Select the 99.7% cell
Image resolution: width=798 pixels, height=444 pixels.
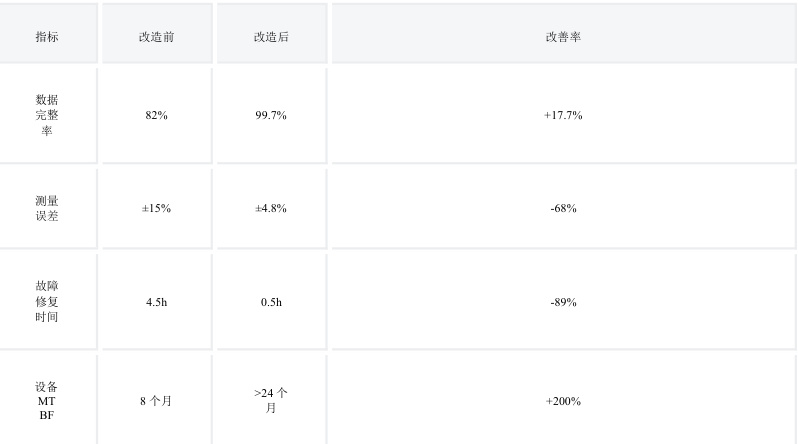[x=271, y=115]
